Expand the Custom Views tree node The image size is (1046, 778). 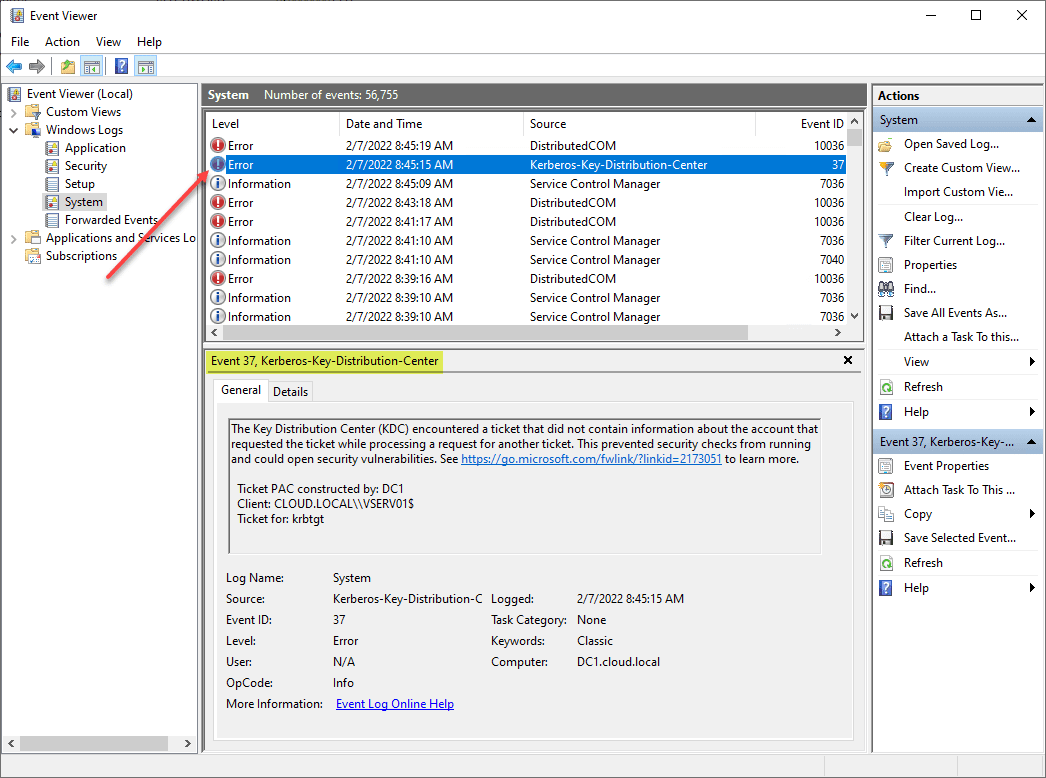[x=14, y=112]
